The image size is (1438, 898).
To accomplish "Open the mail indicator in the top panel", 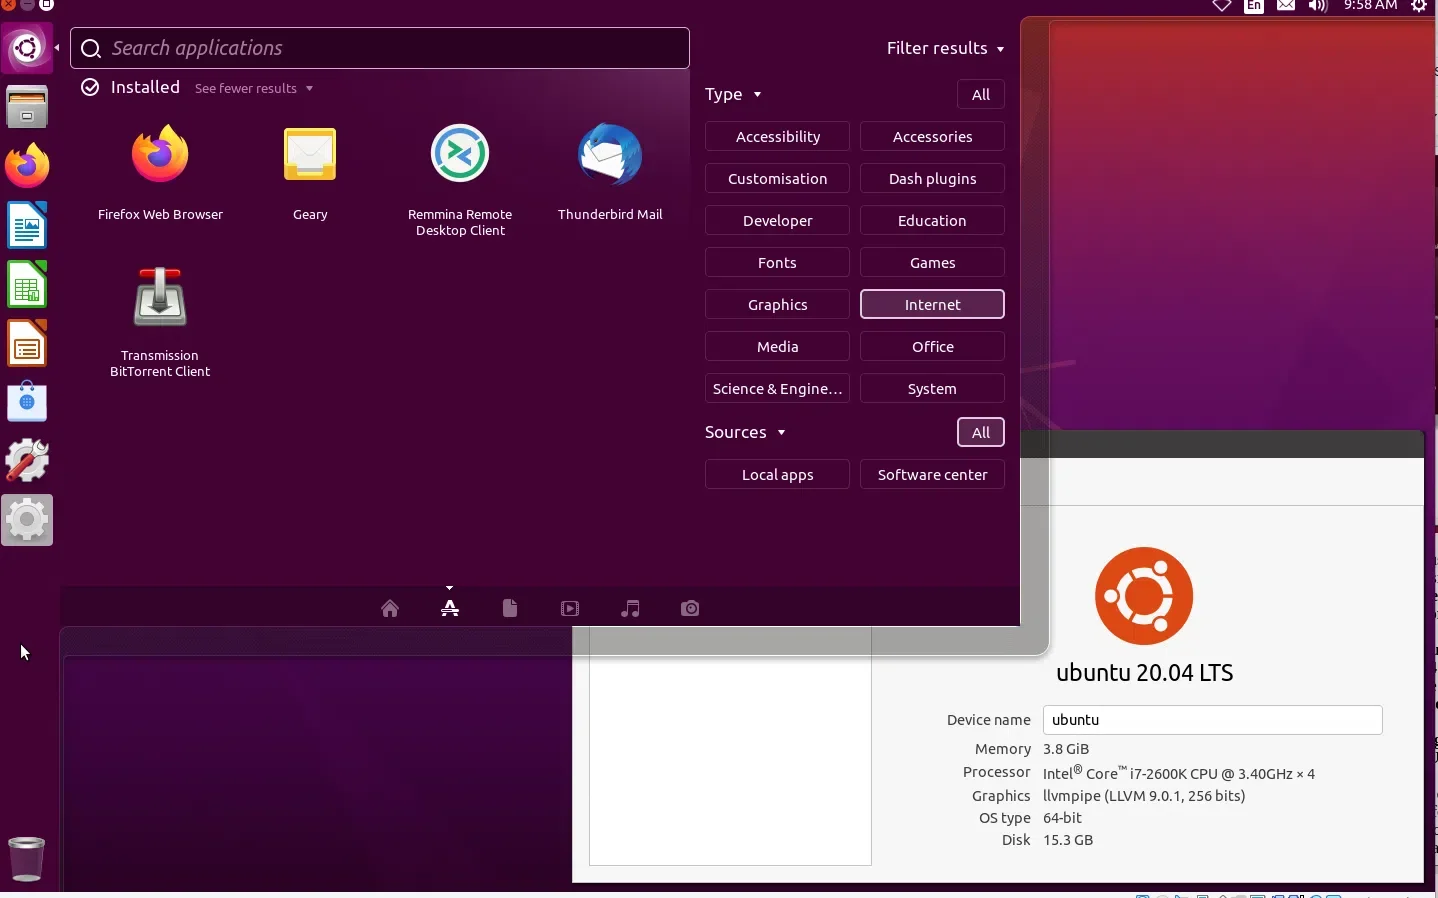I will point(1287,6).
